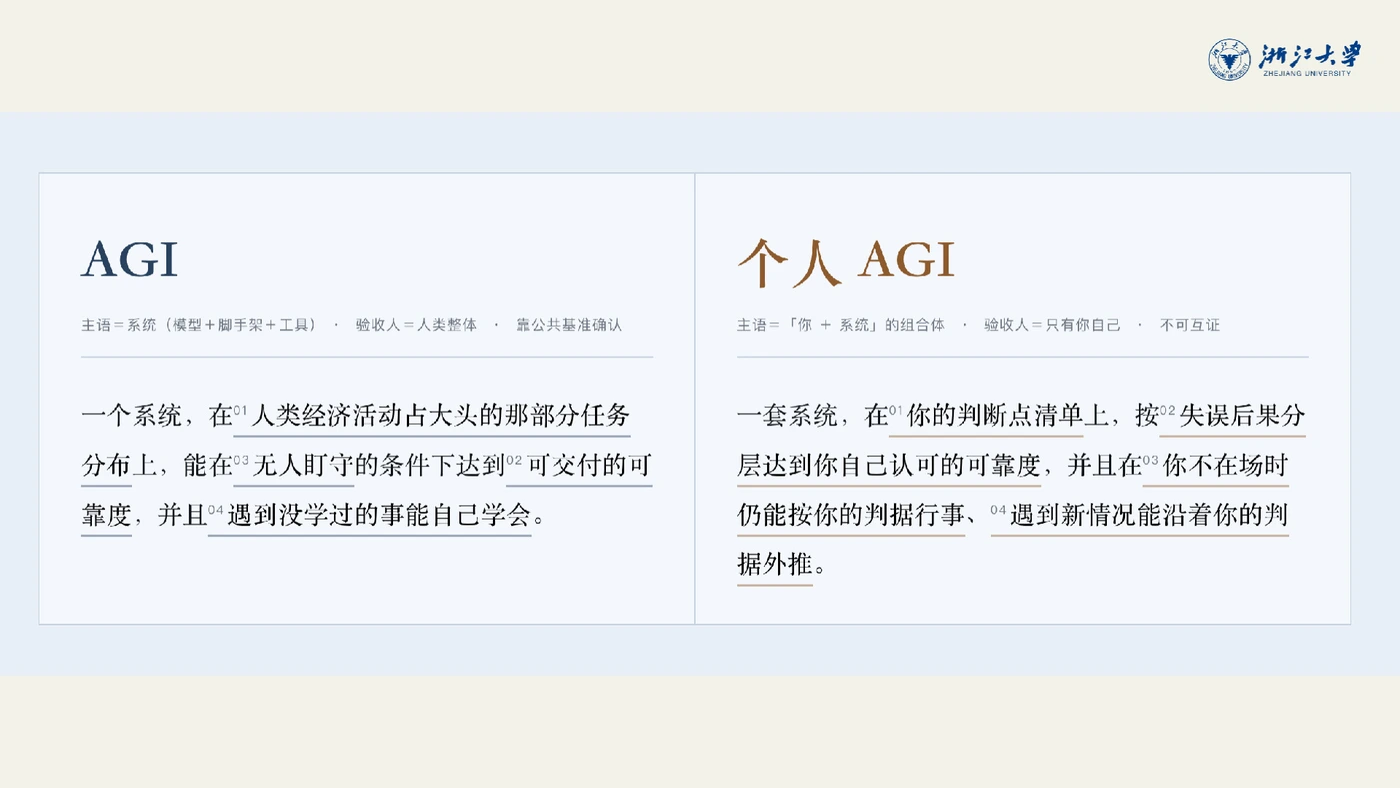Viewport: 1400px width, 788px height.
Task: Click the subtitle 主语＝系统（模型＋脚手架＋工具）
Action: click(199, 325)
